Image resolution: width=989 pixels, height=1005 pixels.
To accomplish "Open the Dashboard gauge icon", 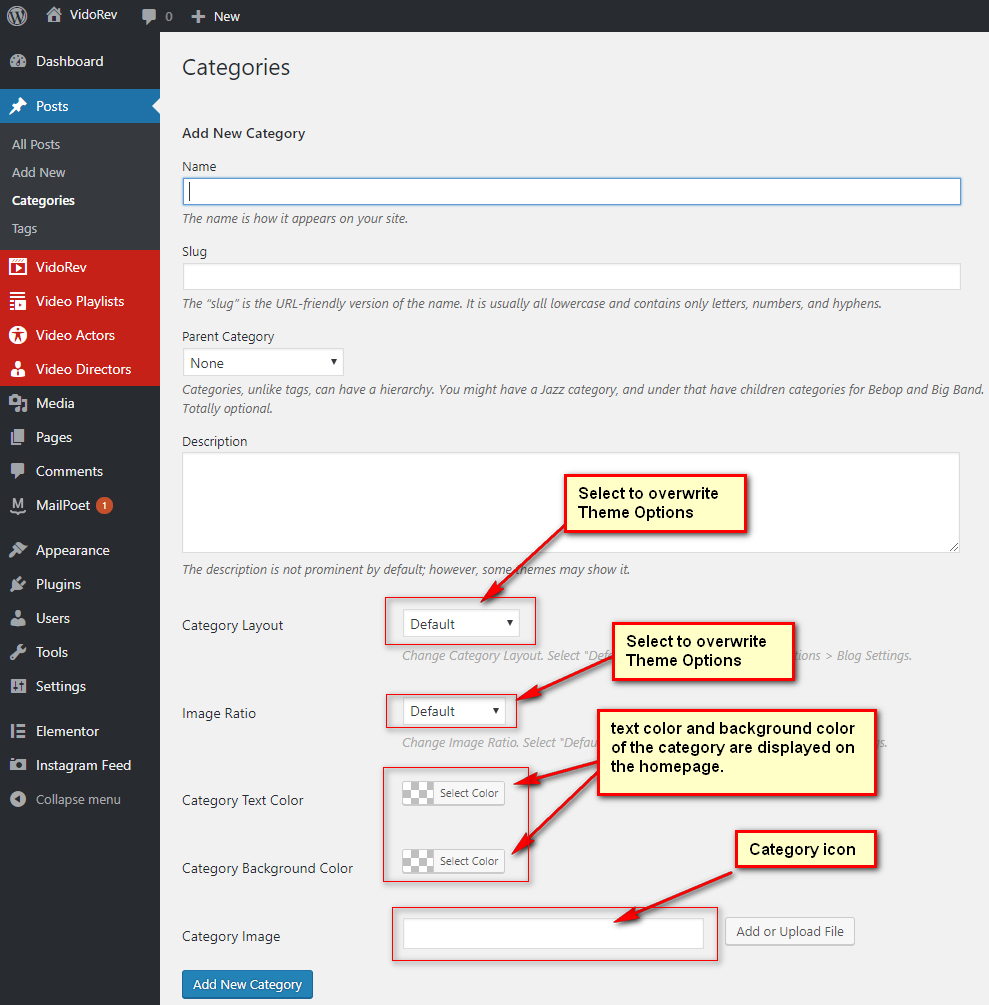I will pos(18,61).
